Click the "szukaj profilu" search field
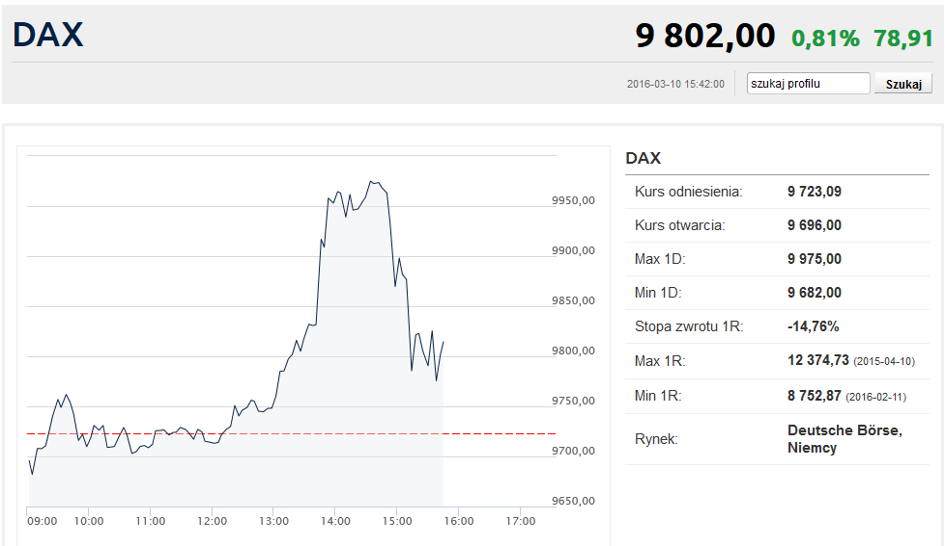 pyautogui.click(x=808, y=84)
